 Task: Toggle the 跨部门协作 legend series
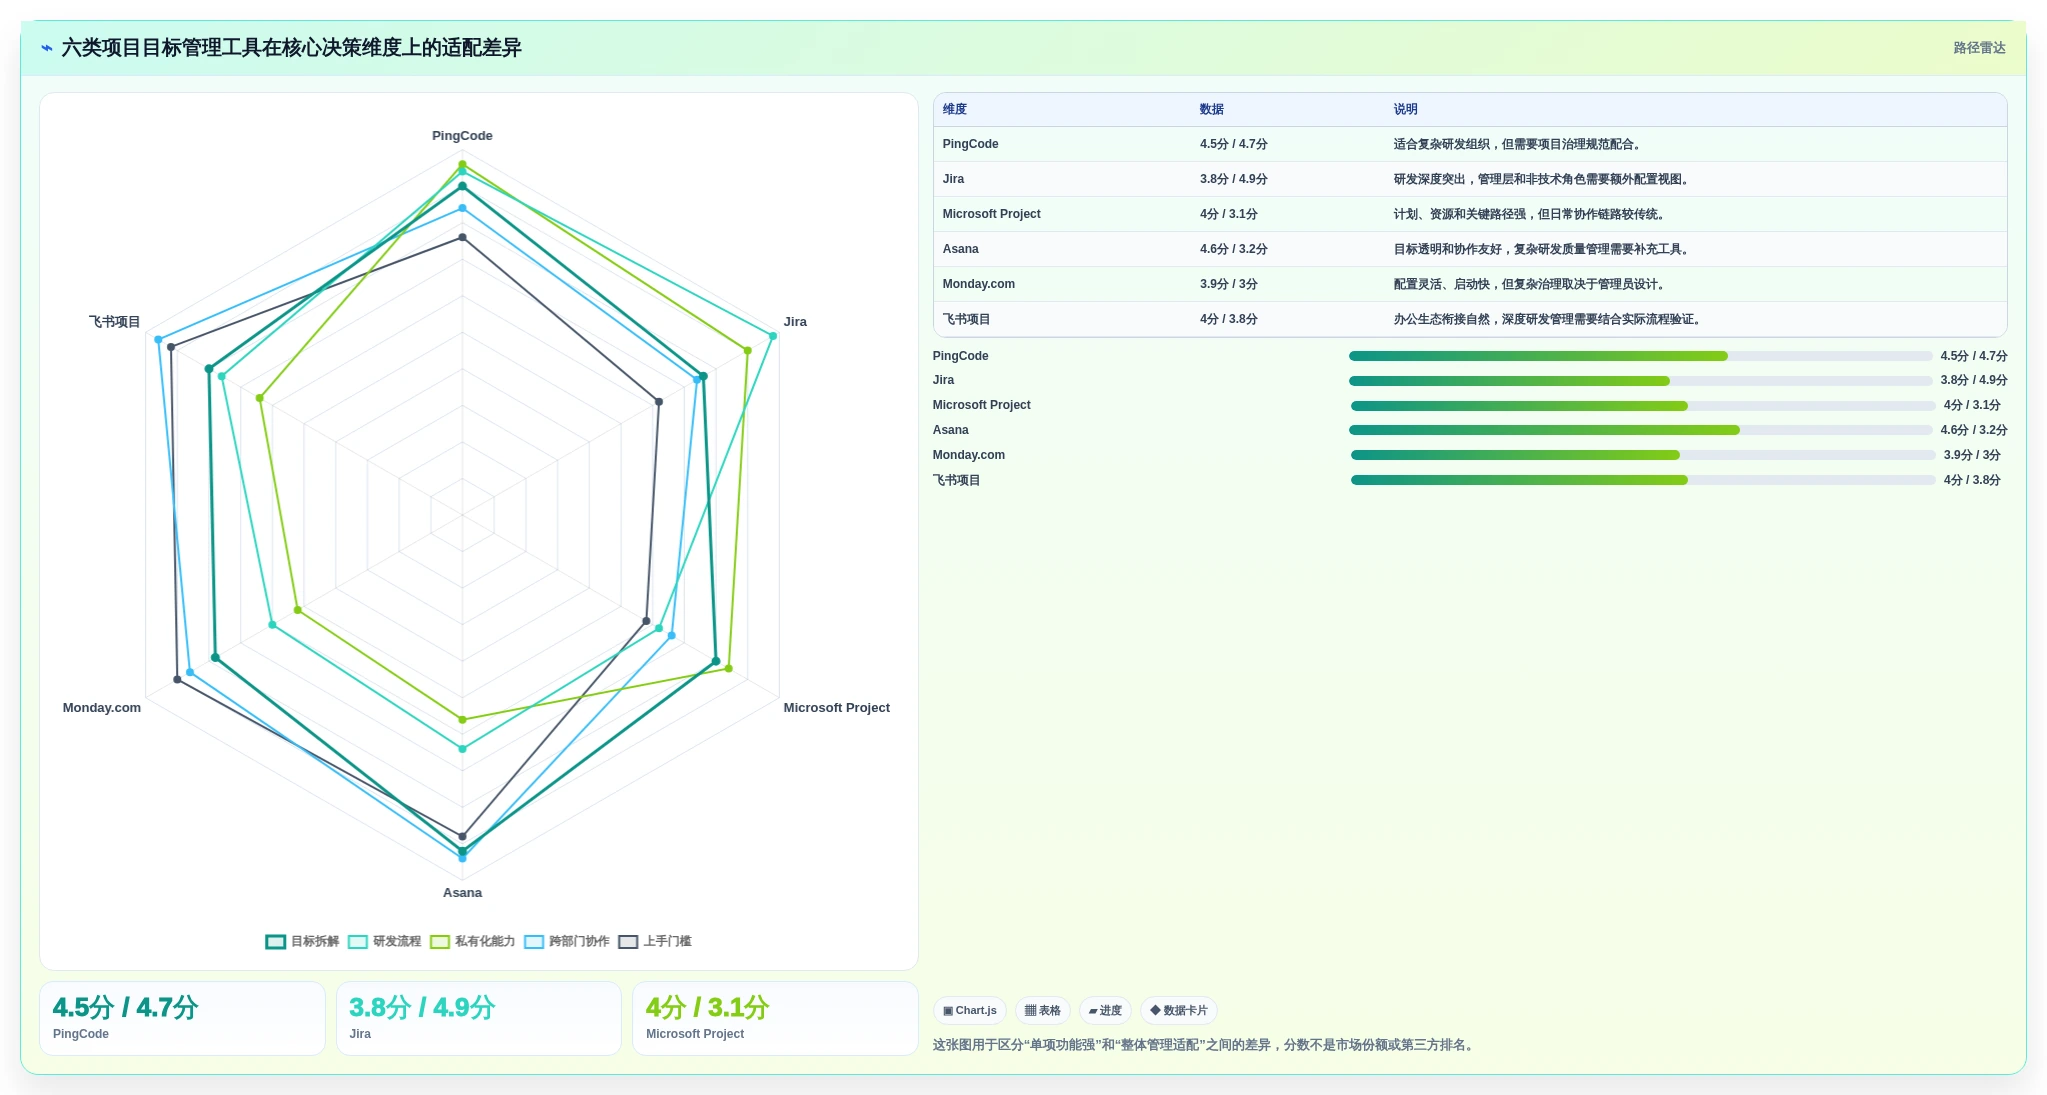tap(566, 941)
